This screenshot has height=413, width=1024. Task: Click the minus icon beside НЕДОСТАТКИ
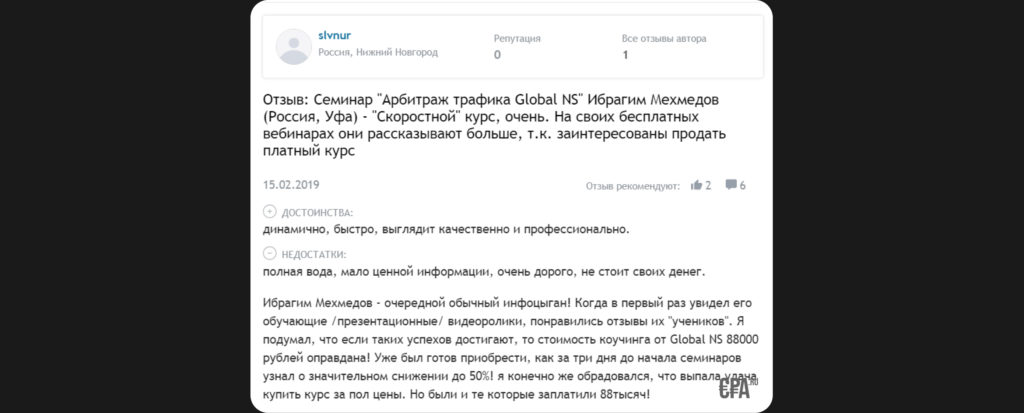coord(270,254)
